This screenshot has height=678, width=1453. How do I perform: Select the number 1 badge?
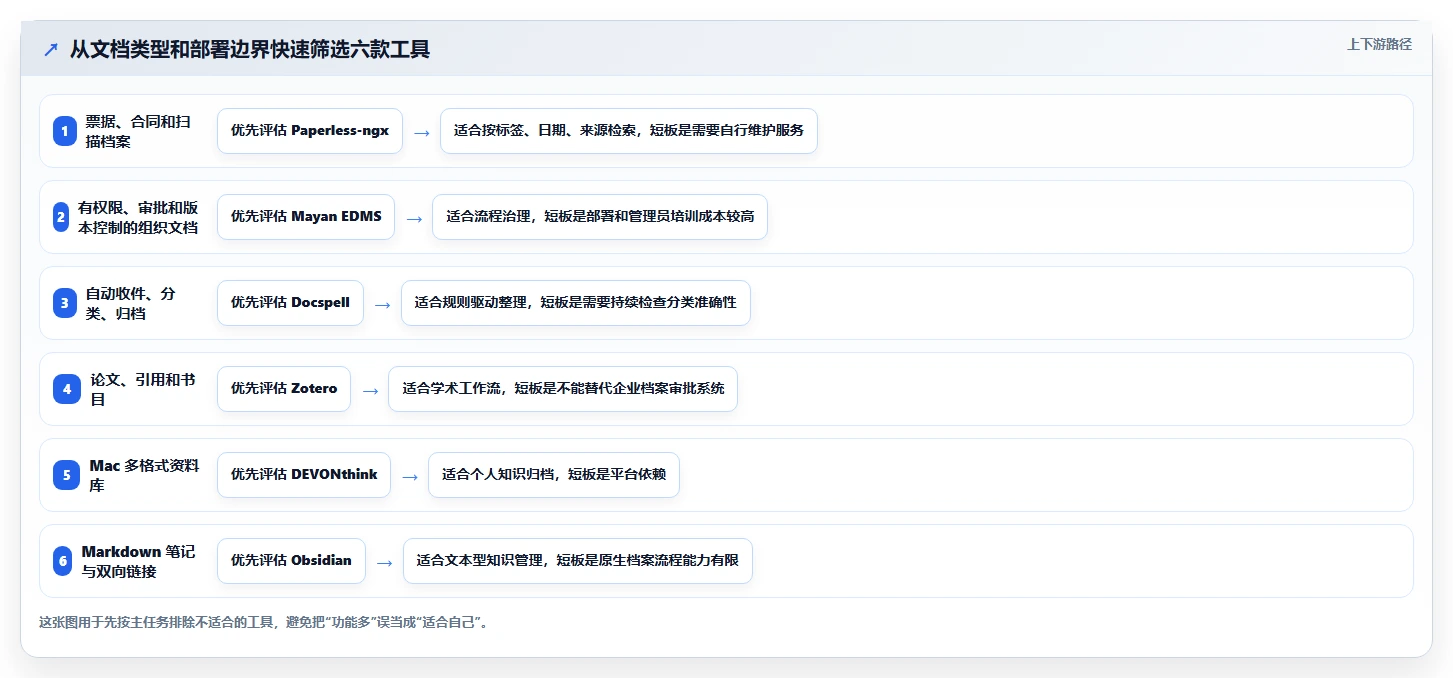[x=65, y=131]
